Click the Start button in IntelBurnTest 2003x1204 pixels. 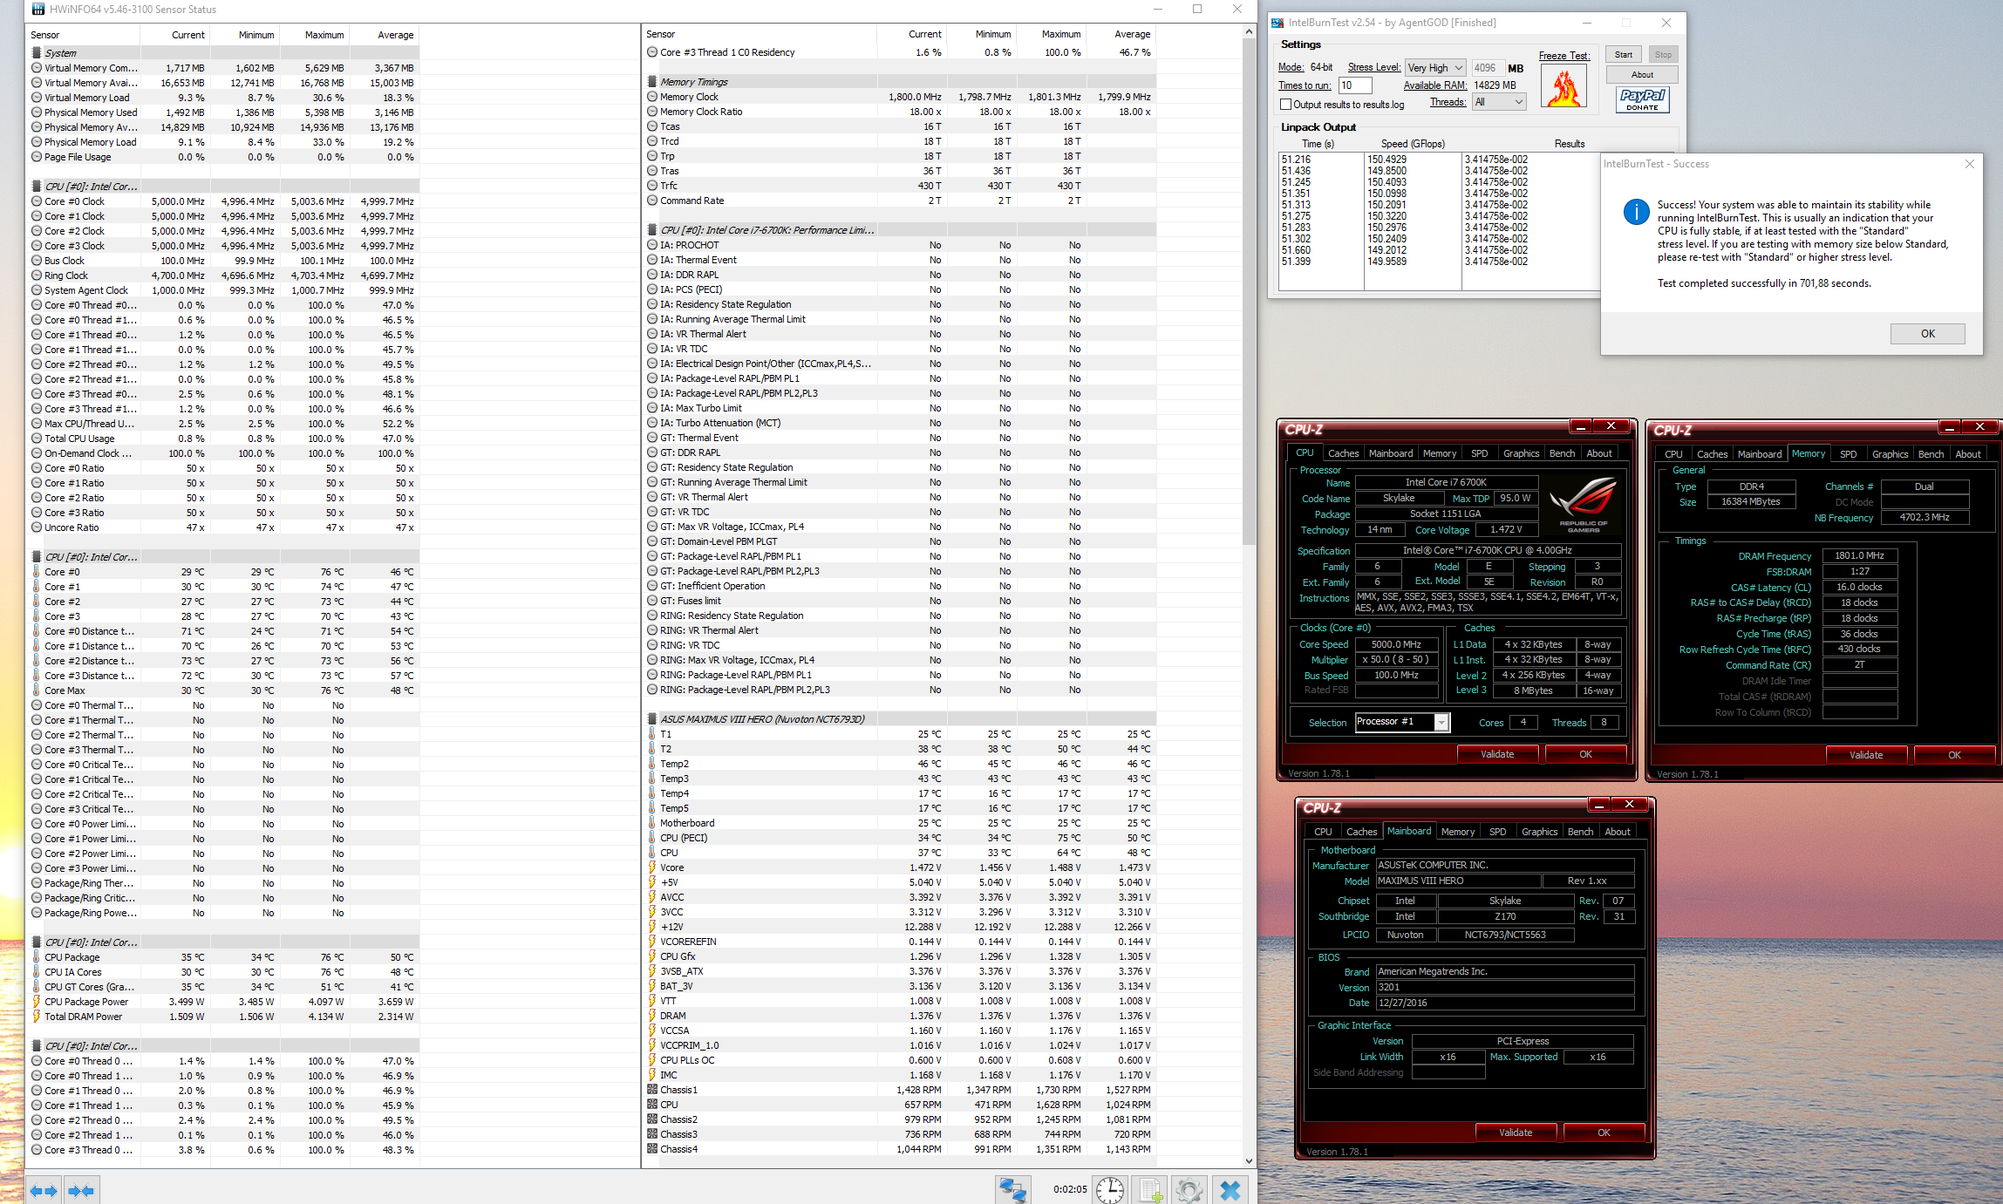(1623, 55)
